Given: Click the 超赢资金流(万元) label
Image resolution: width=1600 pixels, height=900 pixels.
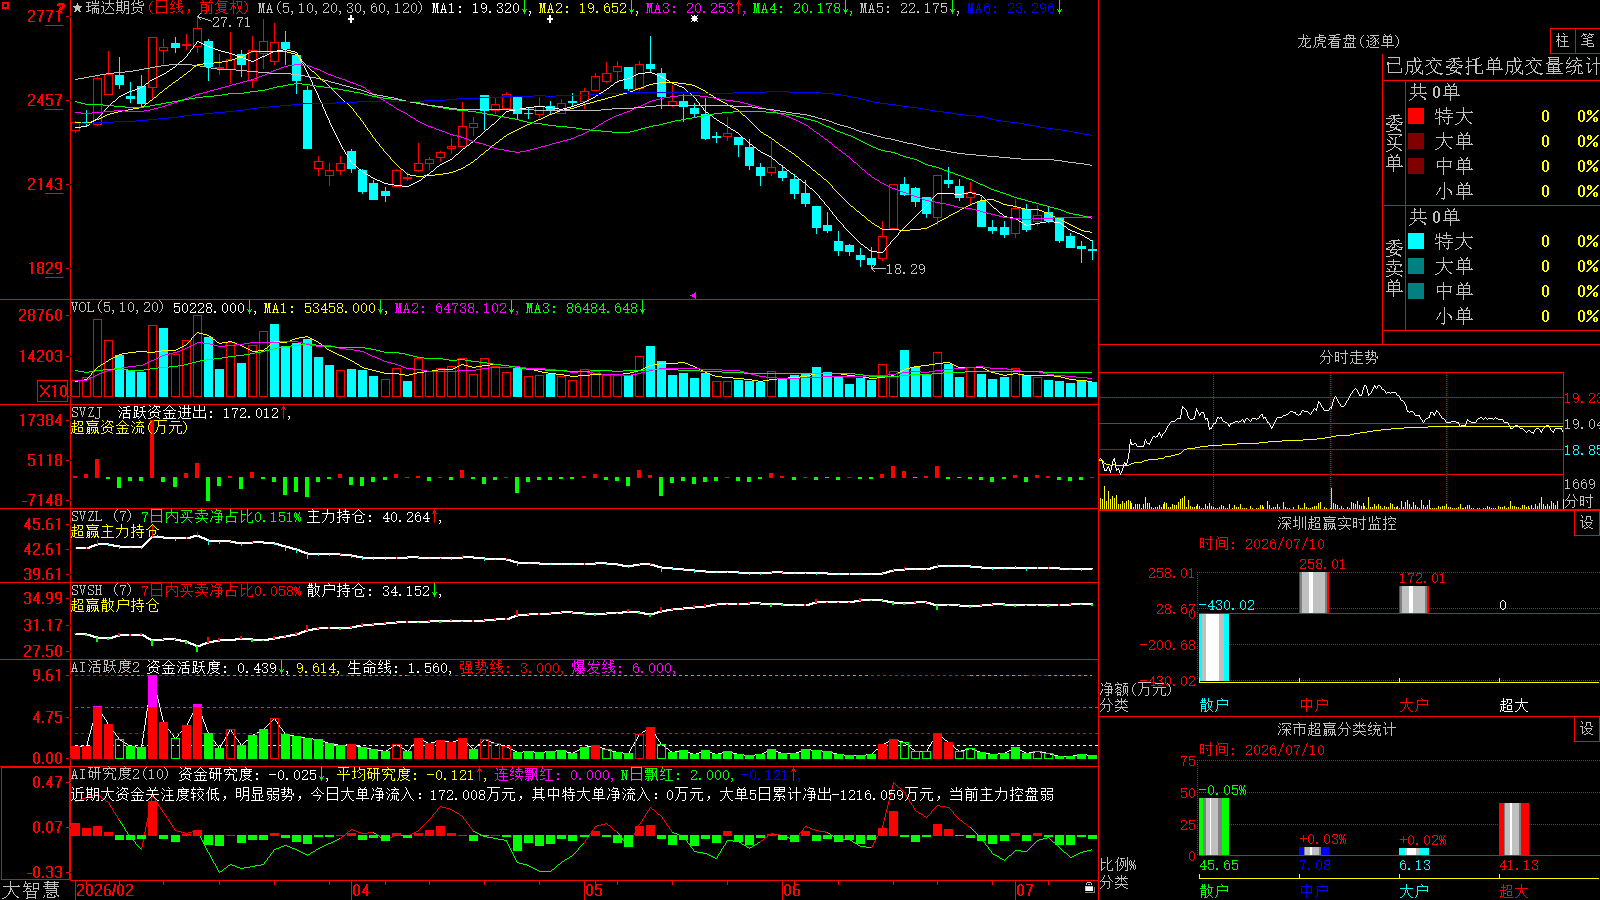Looking at the screenshot, I should click(129, 427).
